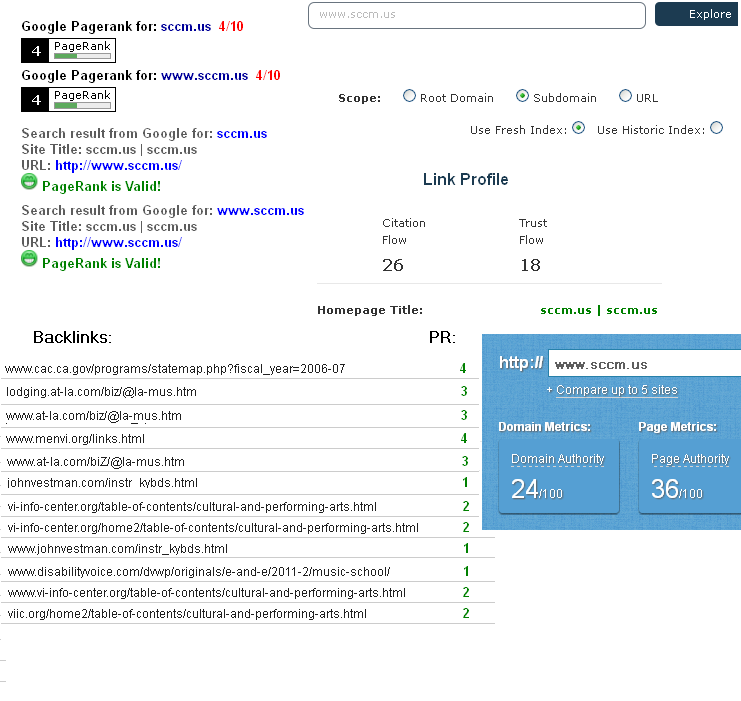Click backlink johnvestman.com/instr kybds.html
This screenshot has height=701, width=741.
[102, 483]
